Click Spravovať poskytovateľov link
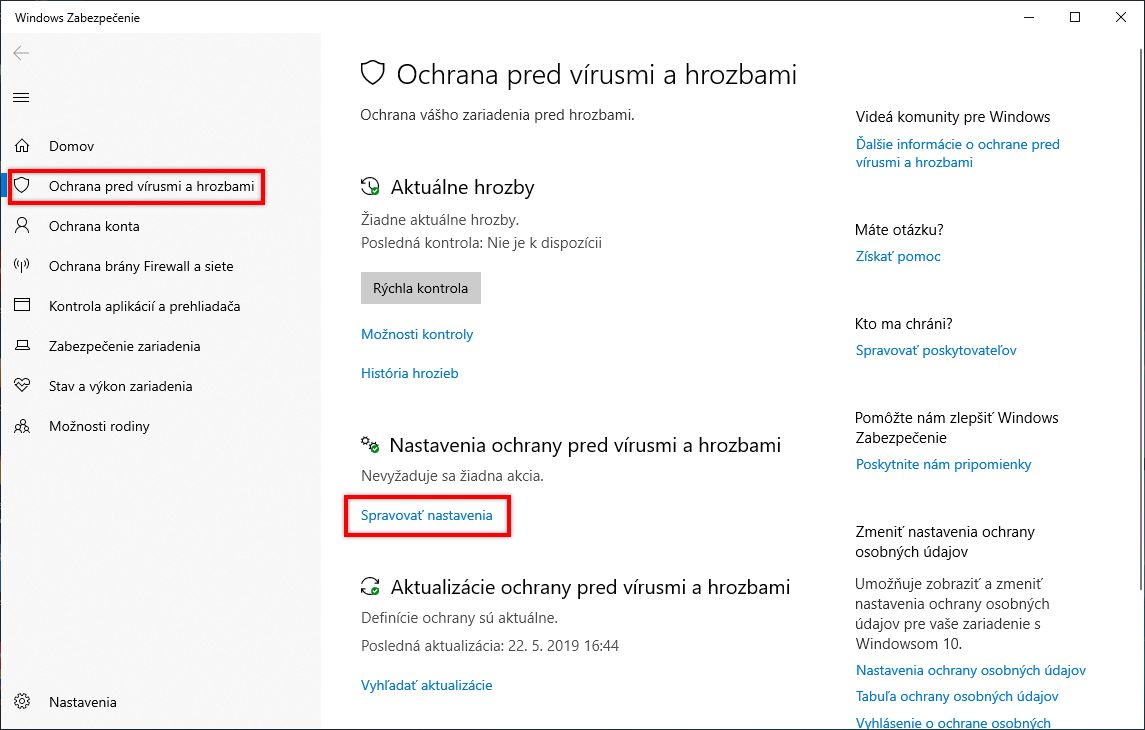Image resolution: width=1145 pixels, height=730 pixels. [935, 350]
